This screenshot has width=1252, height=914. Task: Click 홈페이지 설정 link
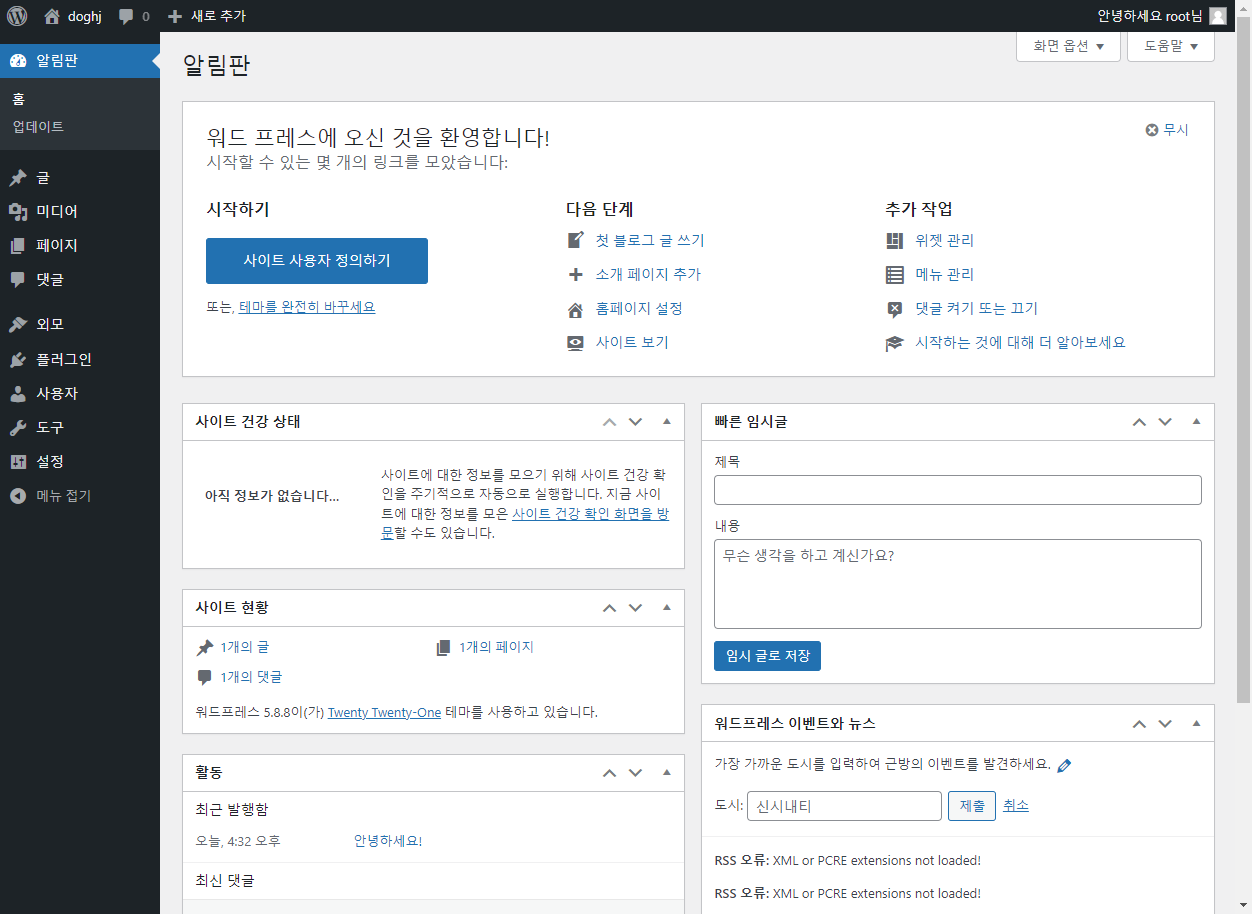[639, 308]
